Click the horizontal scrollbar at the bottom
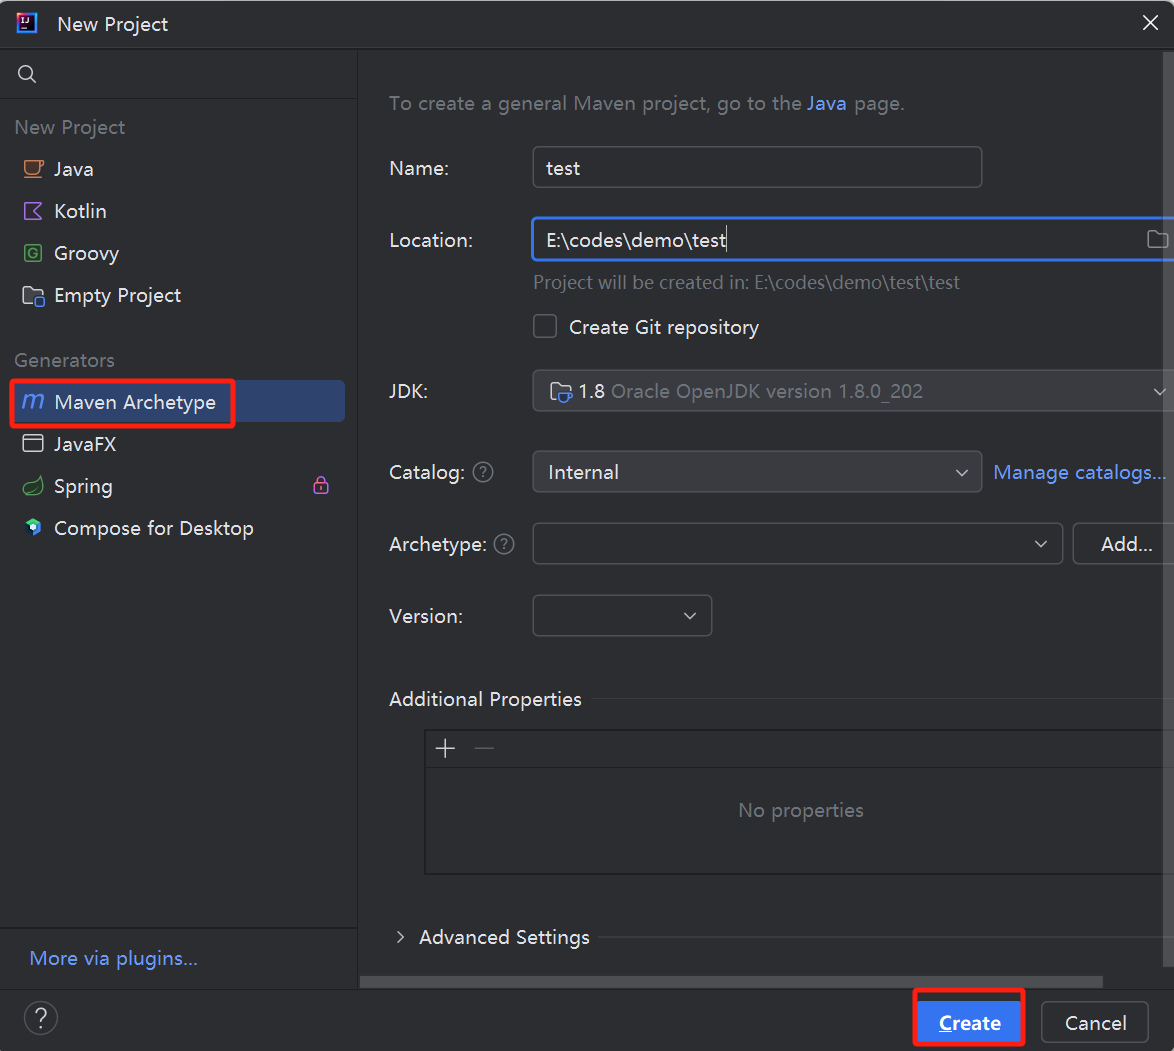Image resolution: width=1174 pixels, height=1051 pixels. pos(730,982)
